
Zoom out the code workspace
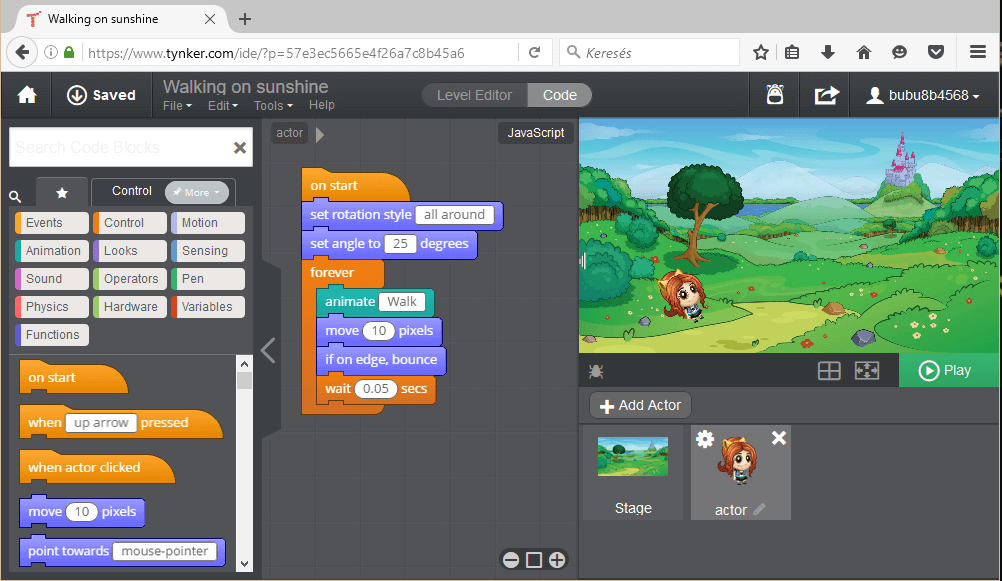511,560
